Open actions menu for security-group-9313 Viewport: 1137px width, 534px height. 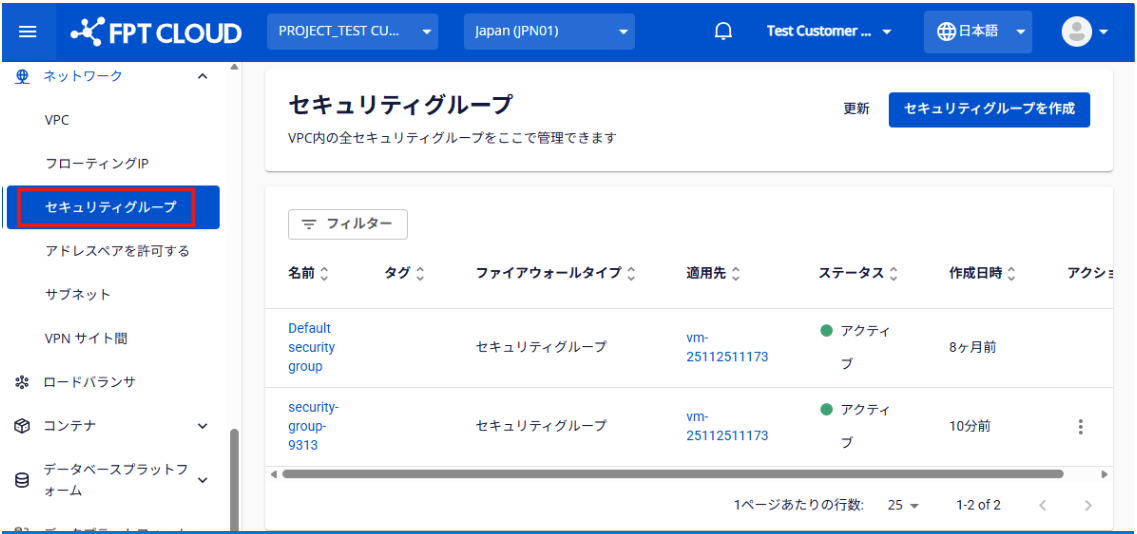click(x=1080, y=427)
